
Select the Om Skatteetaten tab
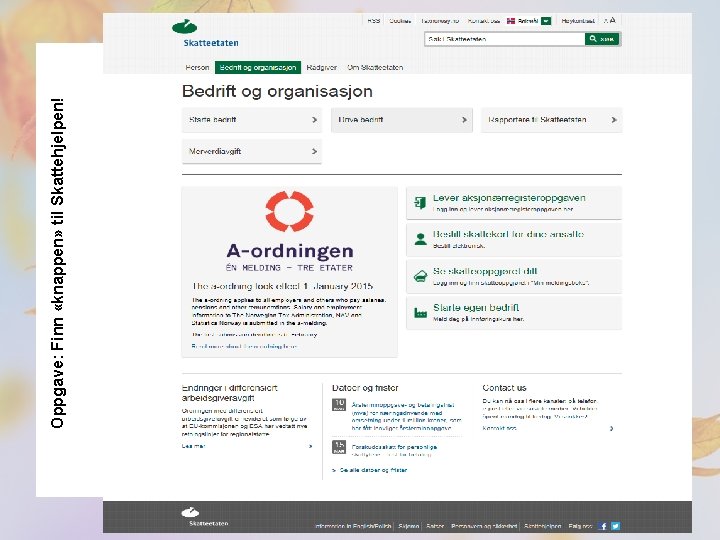point(375,68)
